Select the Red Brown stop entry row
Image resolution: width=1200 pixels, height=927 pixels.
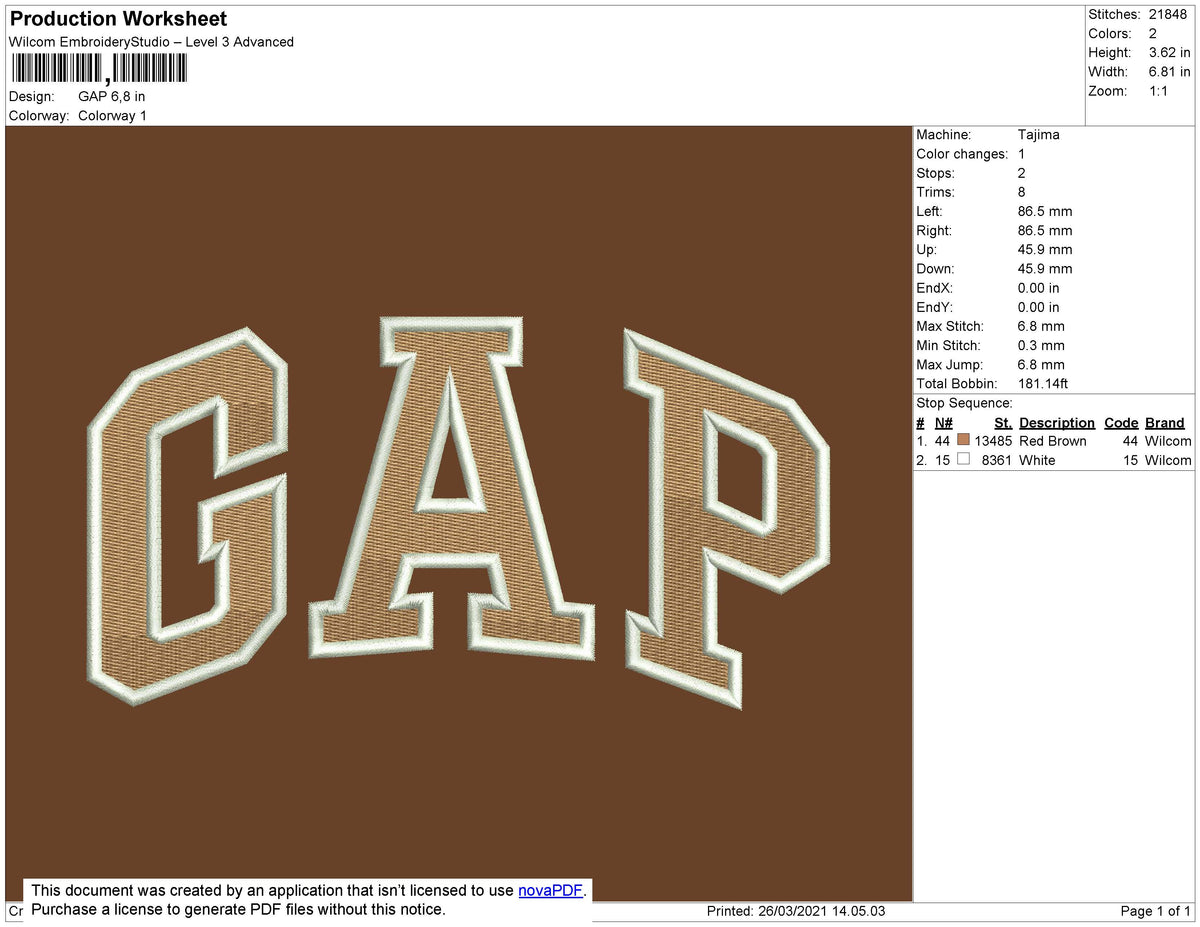click(1050, 441)
